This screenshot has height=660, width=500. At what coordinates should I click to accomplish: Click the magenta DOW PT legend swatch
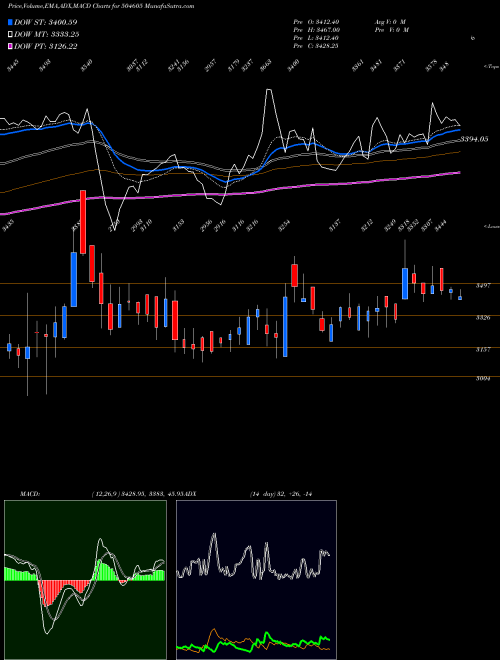[x=10, y=47]
